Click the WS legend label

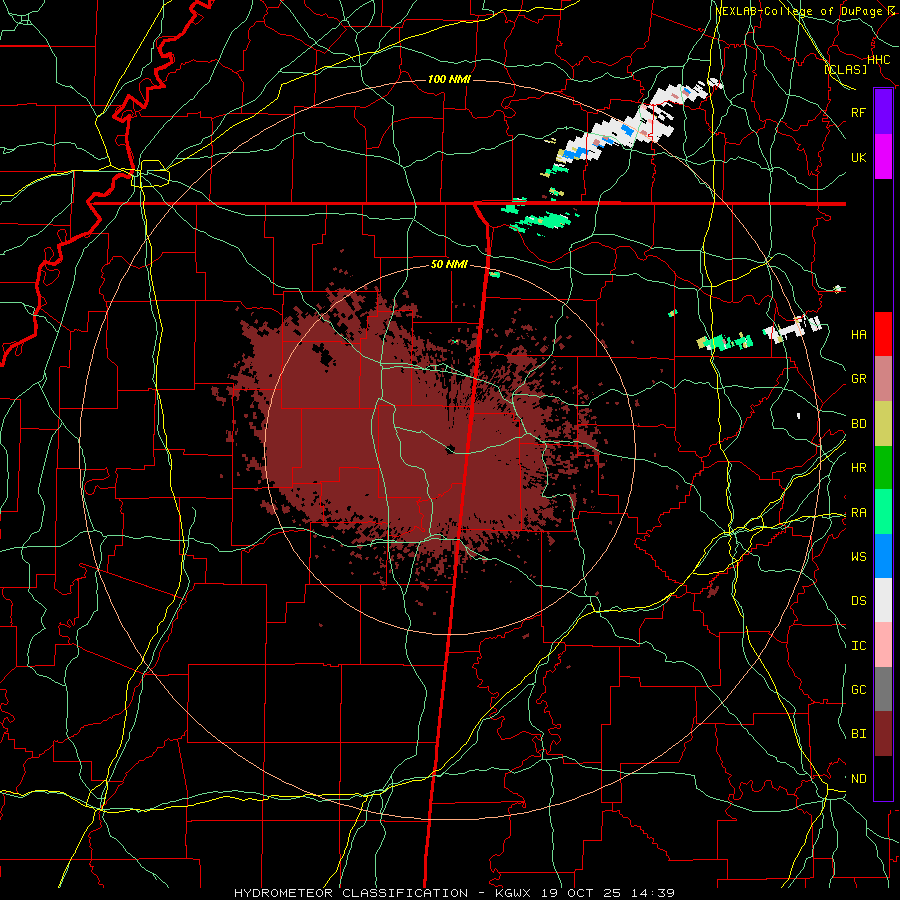tap(859, 556)
